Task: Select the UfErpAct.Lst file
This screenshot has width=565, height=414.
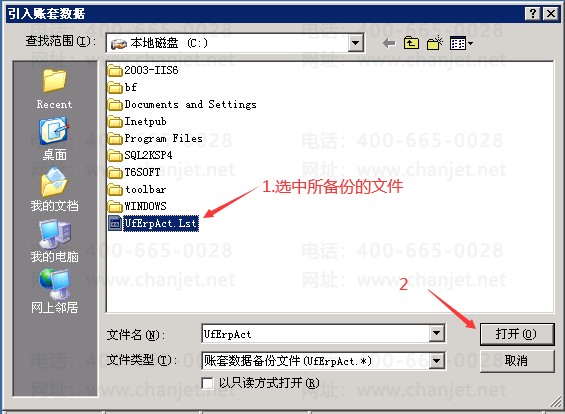Action: pyautogui.click(x=154, y=223)
